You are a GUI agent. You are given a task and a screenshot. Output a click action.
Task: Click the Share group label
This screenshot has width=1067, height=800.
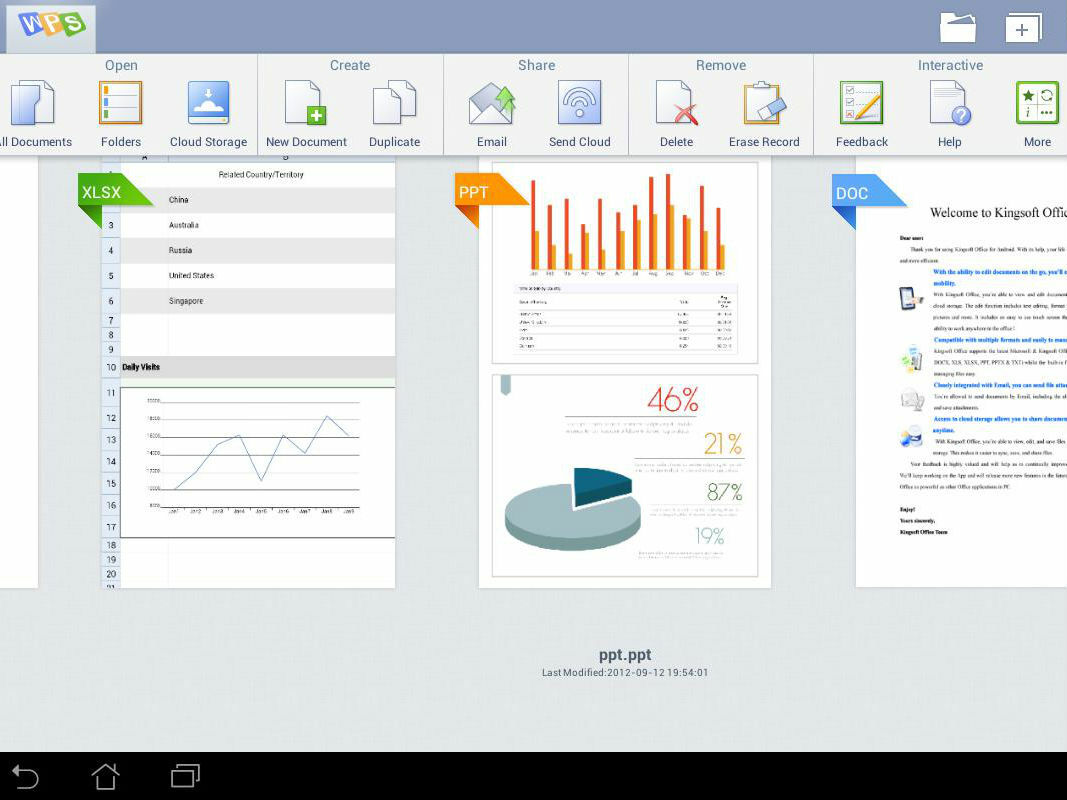coord(536,65)
